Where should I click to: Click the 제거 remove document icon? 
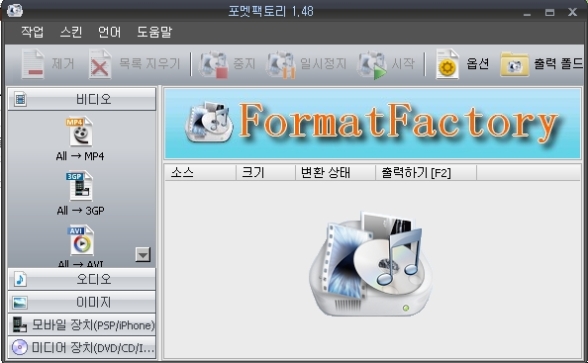click(33, 64)
